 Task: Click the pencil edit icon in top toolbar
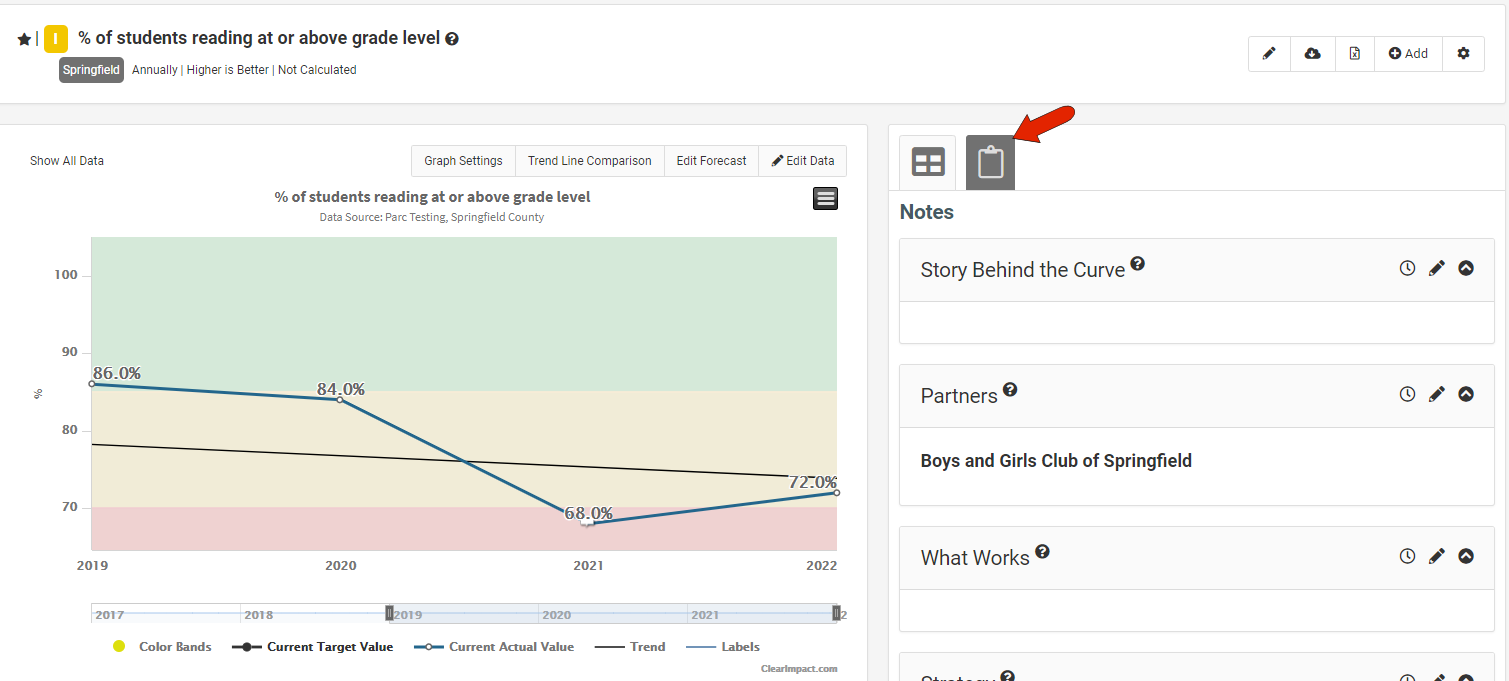(x=1269, y=54)
